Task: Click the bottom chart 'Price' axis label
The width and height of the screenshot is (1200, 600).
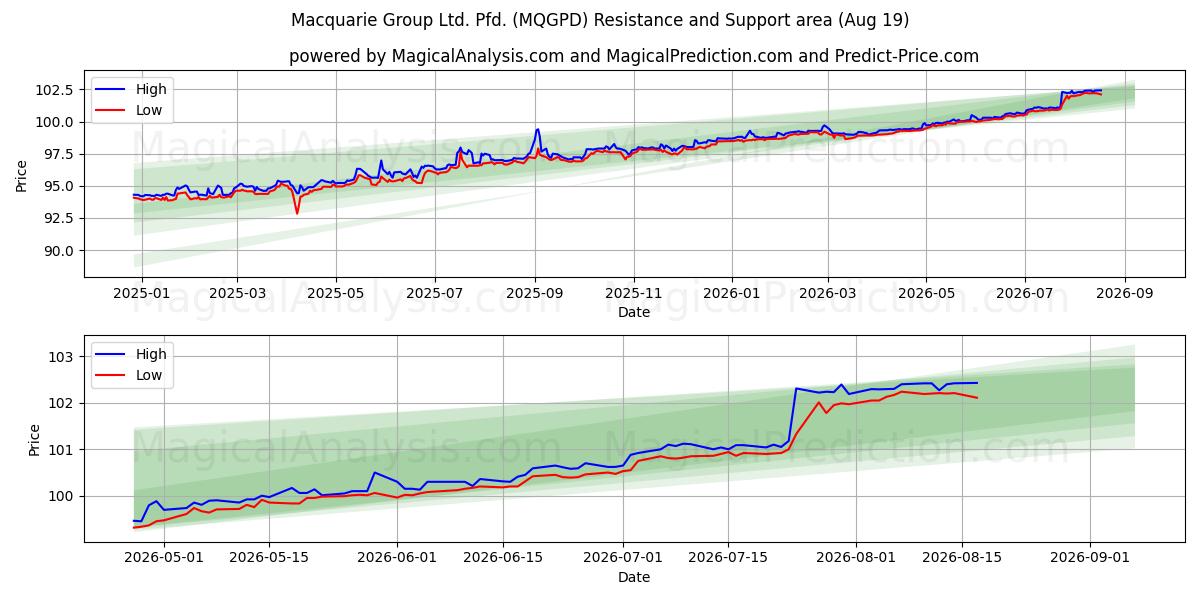Action: 34,439
